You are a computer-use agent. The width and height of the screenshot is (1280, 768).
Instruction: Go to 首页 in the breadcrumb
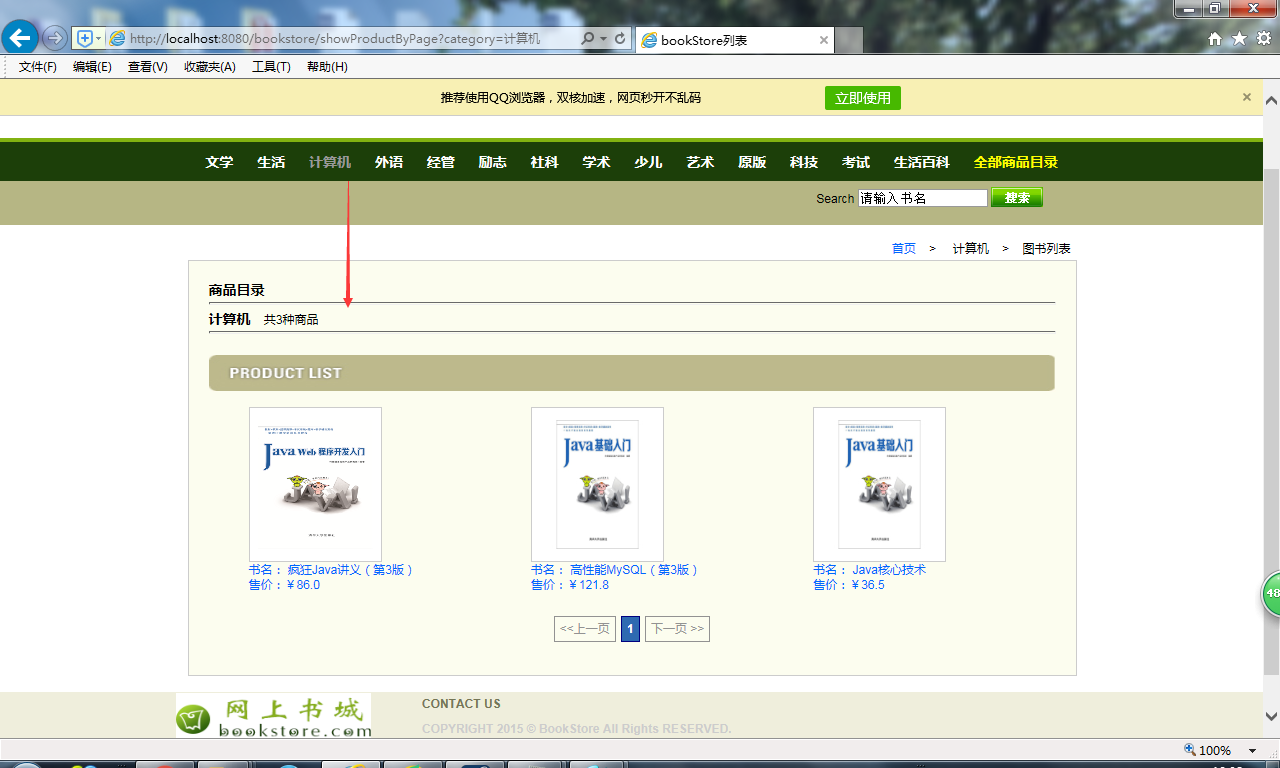tap(904, 249)
